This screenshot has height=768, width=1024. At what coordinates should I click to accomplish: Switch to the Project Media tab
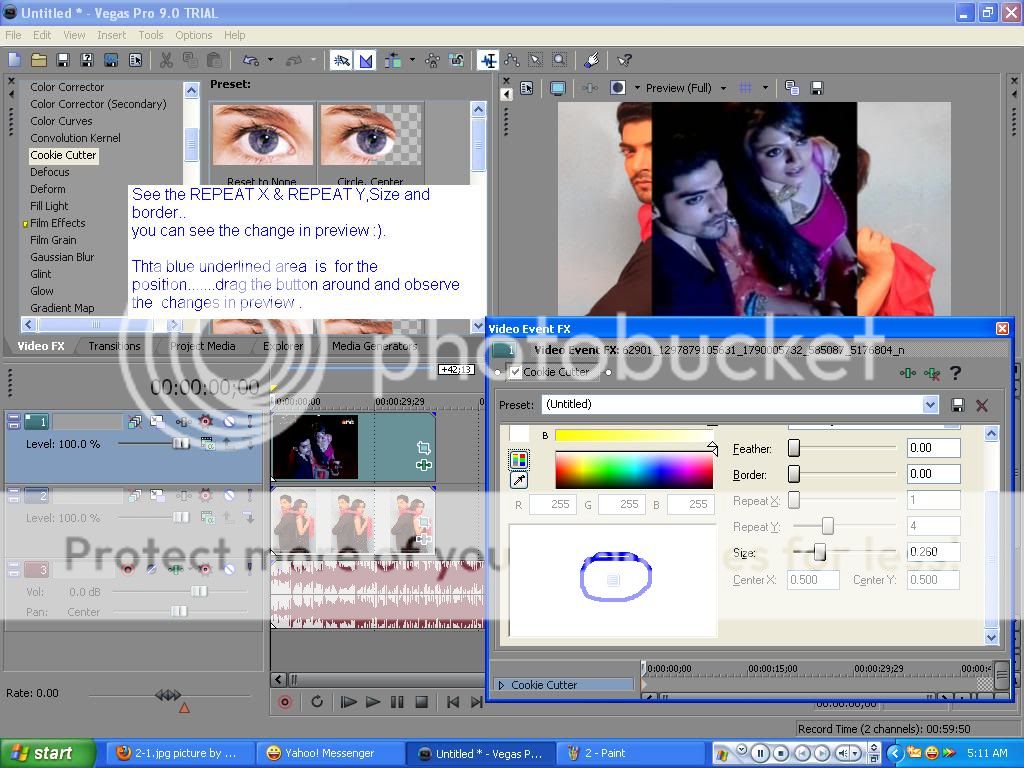[x=202, y=346]
